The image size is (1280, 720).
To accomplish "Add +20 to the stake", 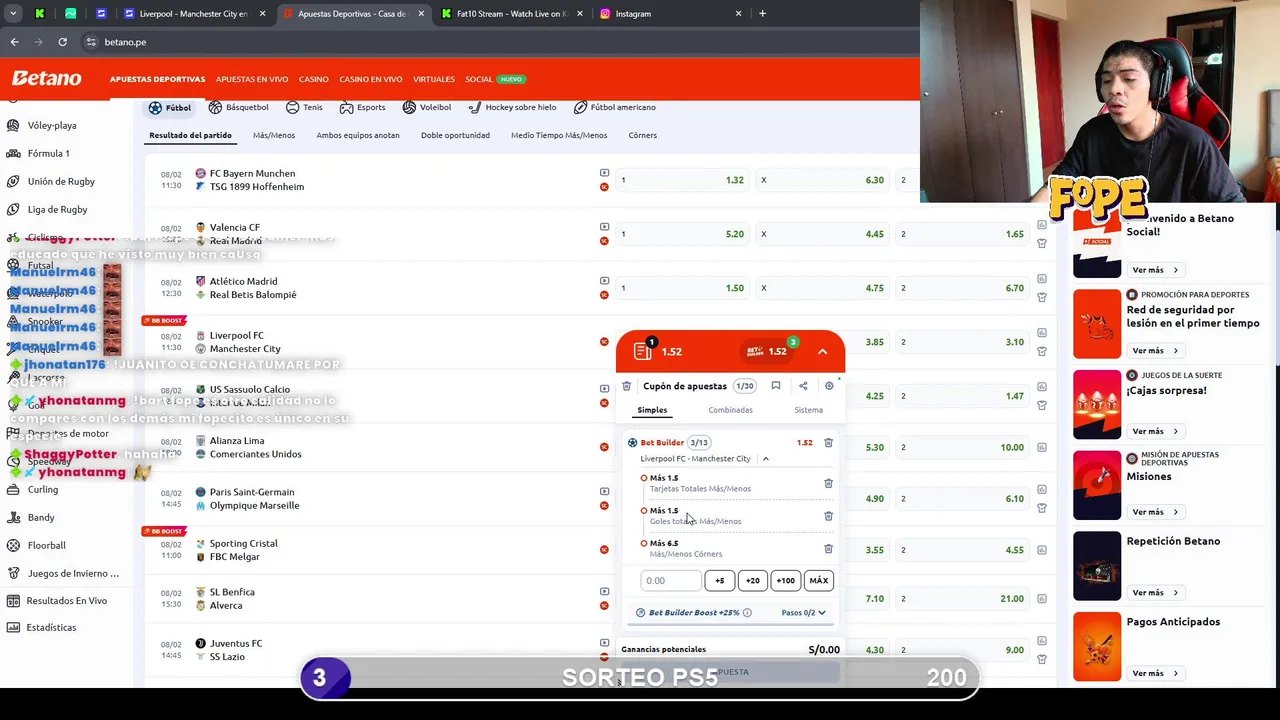I will pos(752,581).
